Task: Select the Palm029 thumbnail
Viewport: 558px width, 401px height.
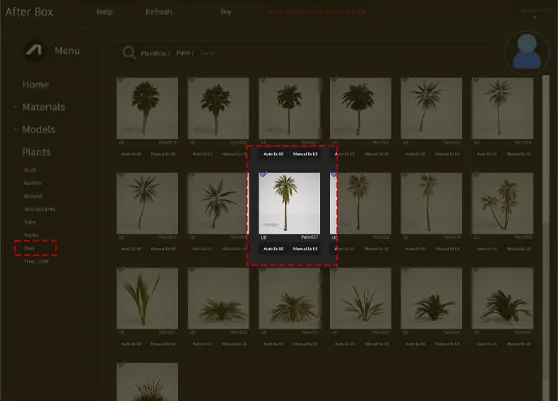Action: (431, 204)
